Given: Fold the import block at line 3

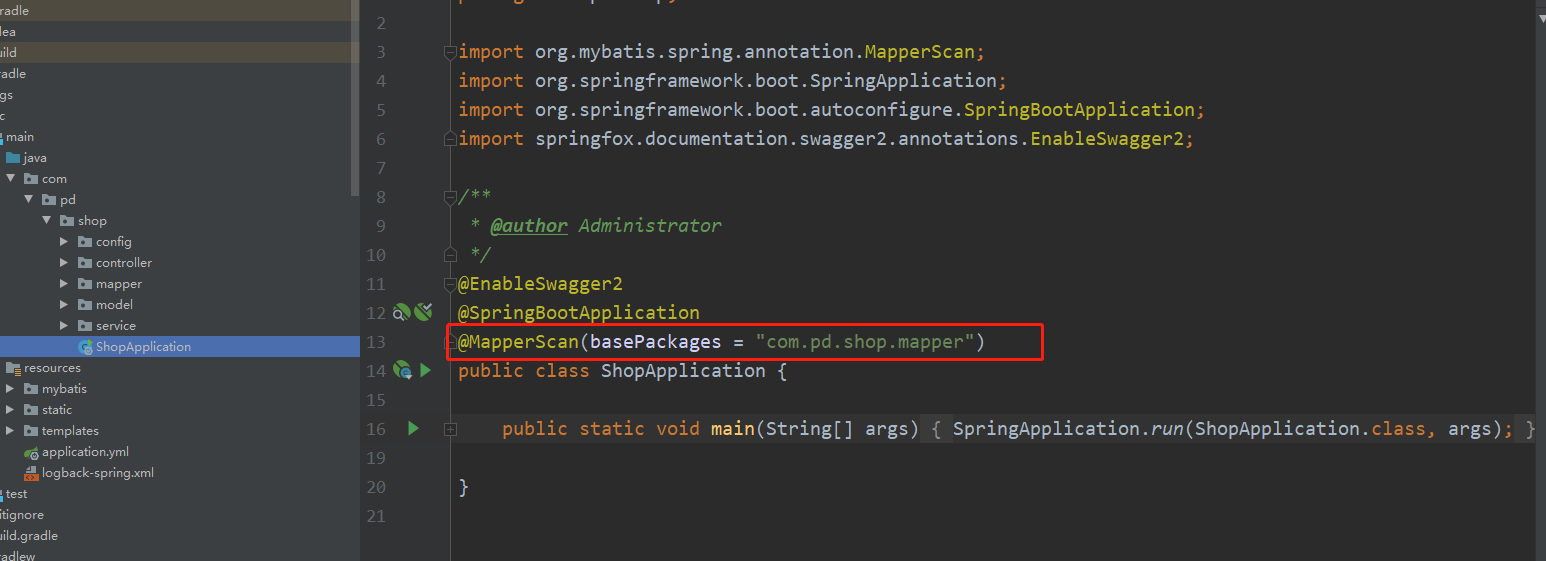Looking at the screenshot, I should 451,52.
